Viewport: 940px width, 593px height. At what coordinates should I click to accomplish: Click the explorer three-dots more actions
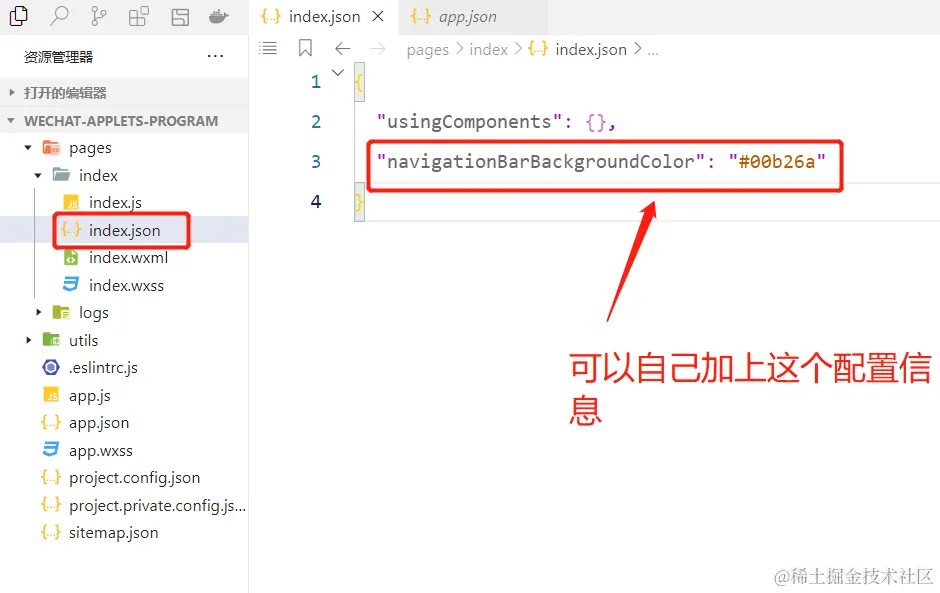click(x=215, y=56)
